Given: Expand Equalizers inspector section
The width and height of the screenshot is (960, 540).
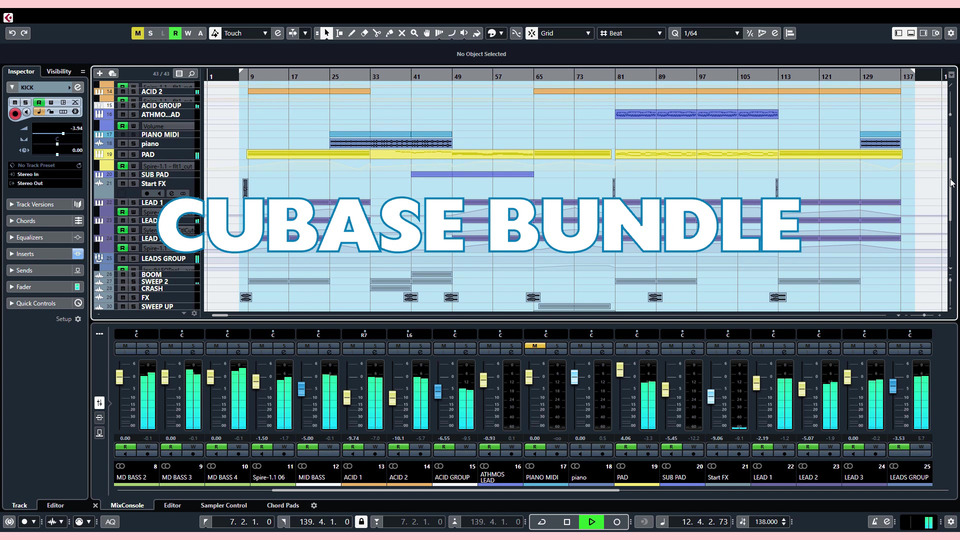Looking at the screenshot, I should click(x=45, y=238).
